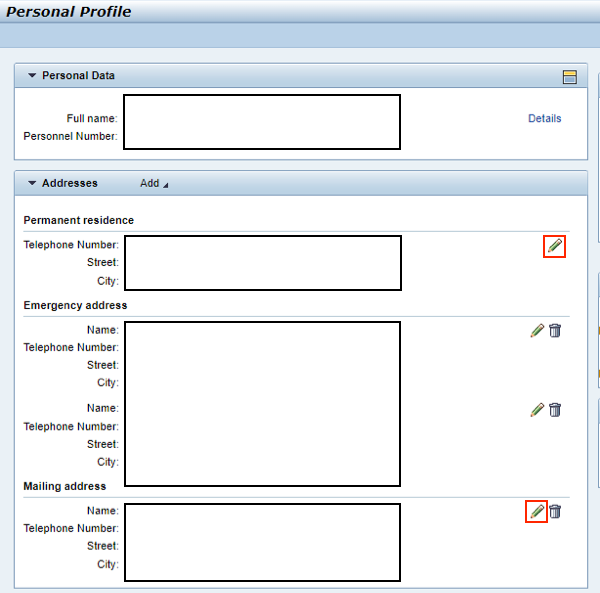Viewport: 600px width, 593px height.
Task: Select the Mailing address heading
Action: pyautogui.click(x=65, y=486)
